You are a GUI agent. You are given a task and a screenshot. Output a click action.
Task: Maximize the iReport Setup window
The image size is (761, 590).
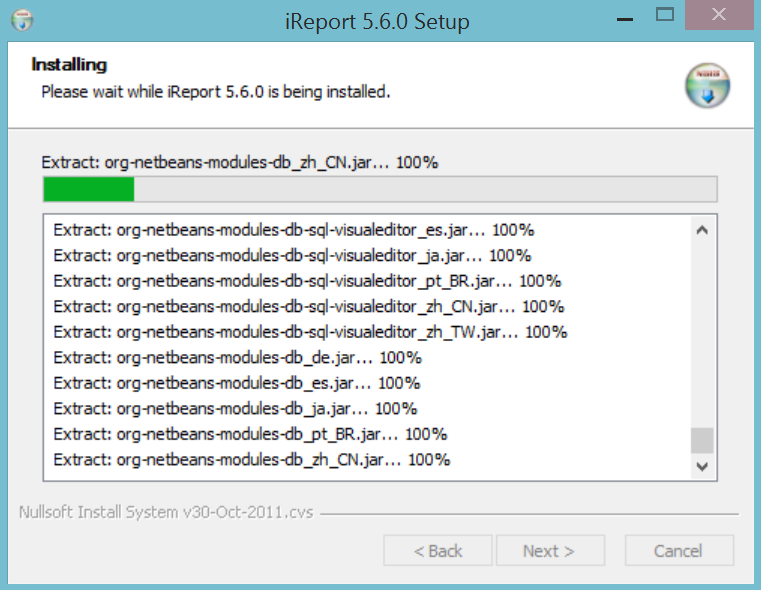[x=665, y=15]
